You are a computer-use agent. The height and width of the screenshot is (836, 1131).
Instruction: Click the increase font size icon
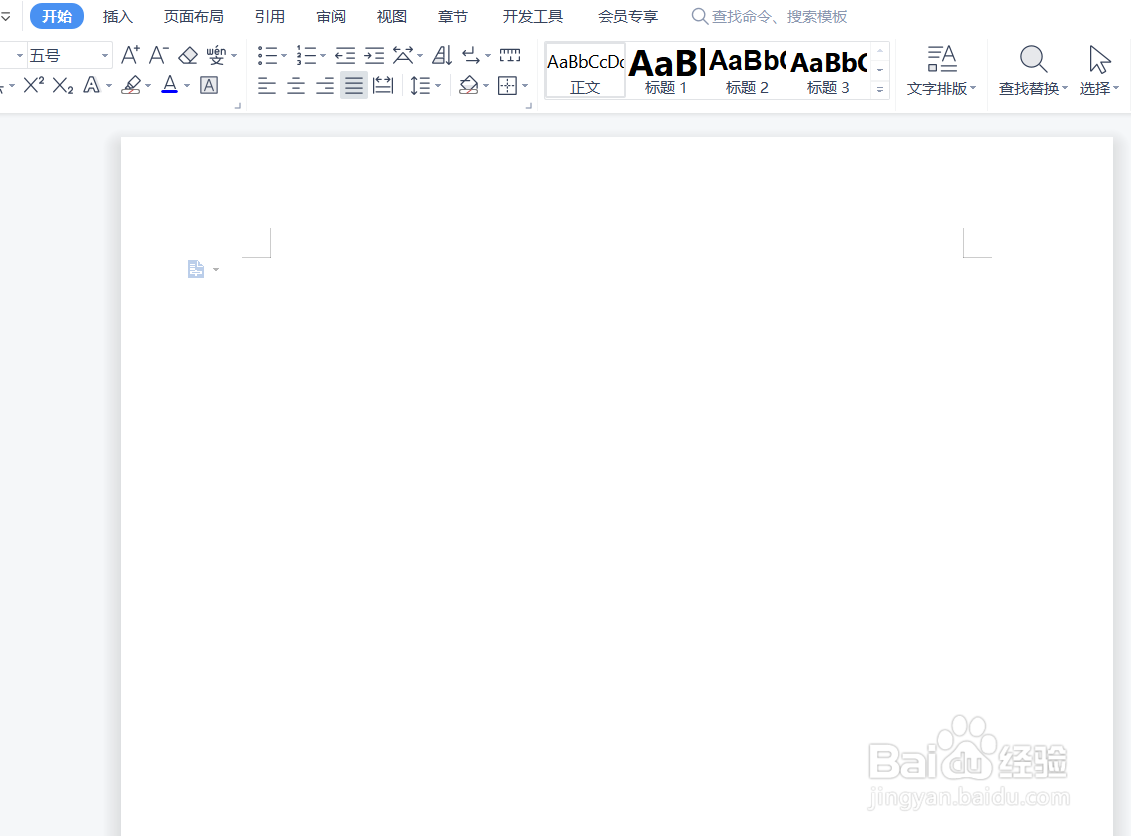click(130, 55)
